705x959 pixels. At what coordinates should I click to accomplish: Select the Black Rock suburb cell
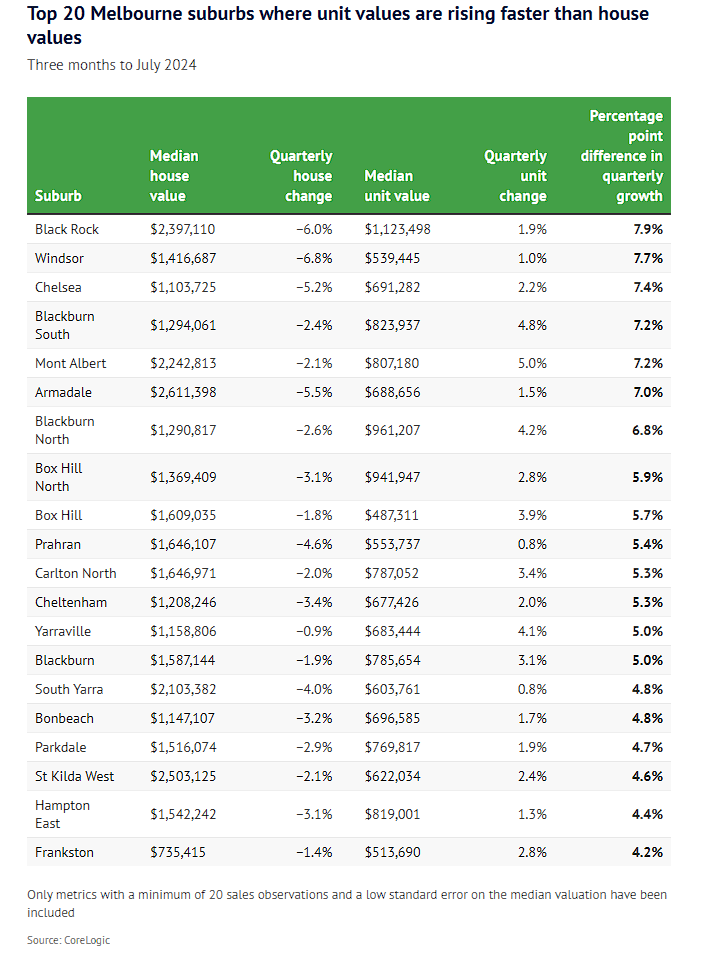[67, 229]
